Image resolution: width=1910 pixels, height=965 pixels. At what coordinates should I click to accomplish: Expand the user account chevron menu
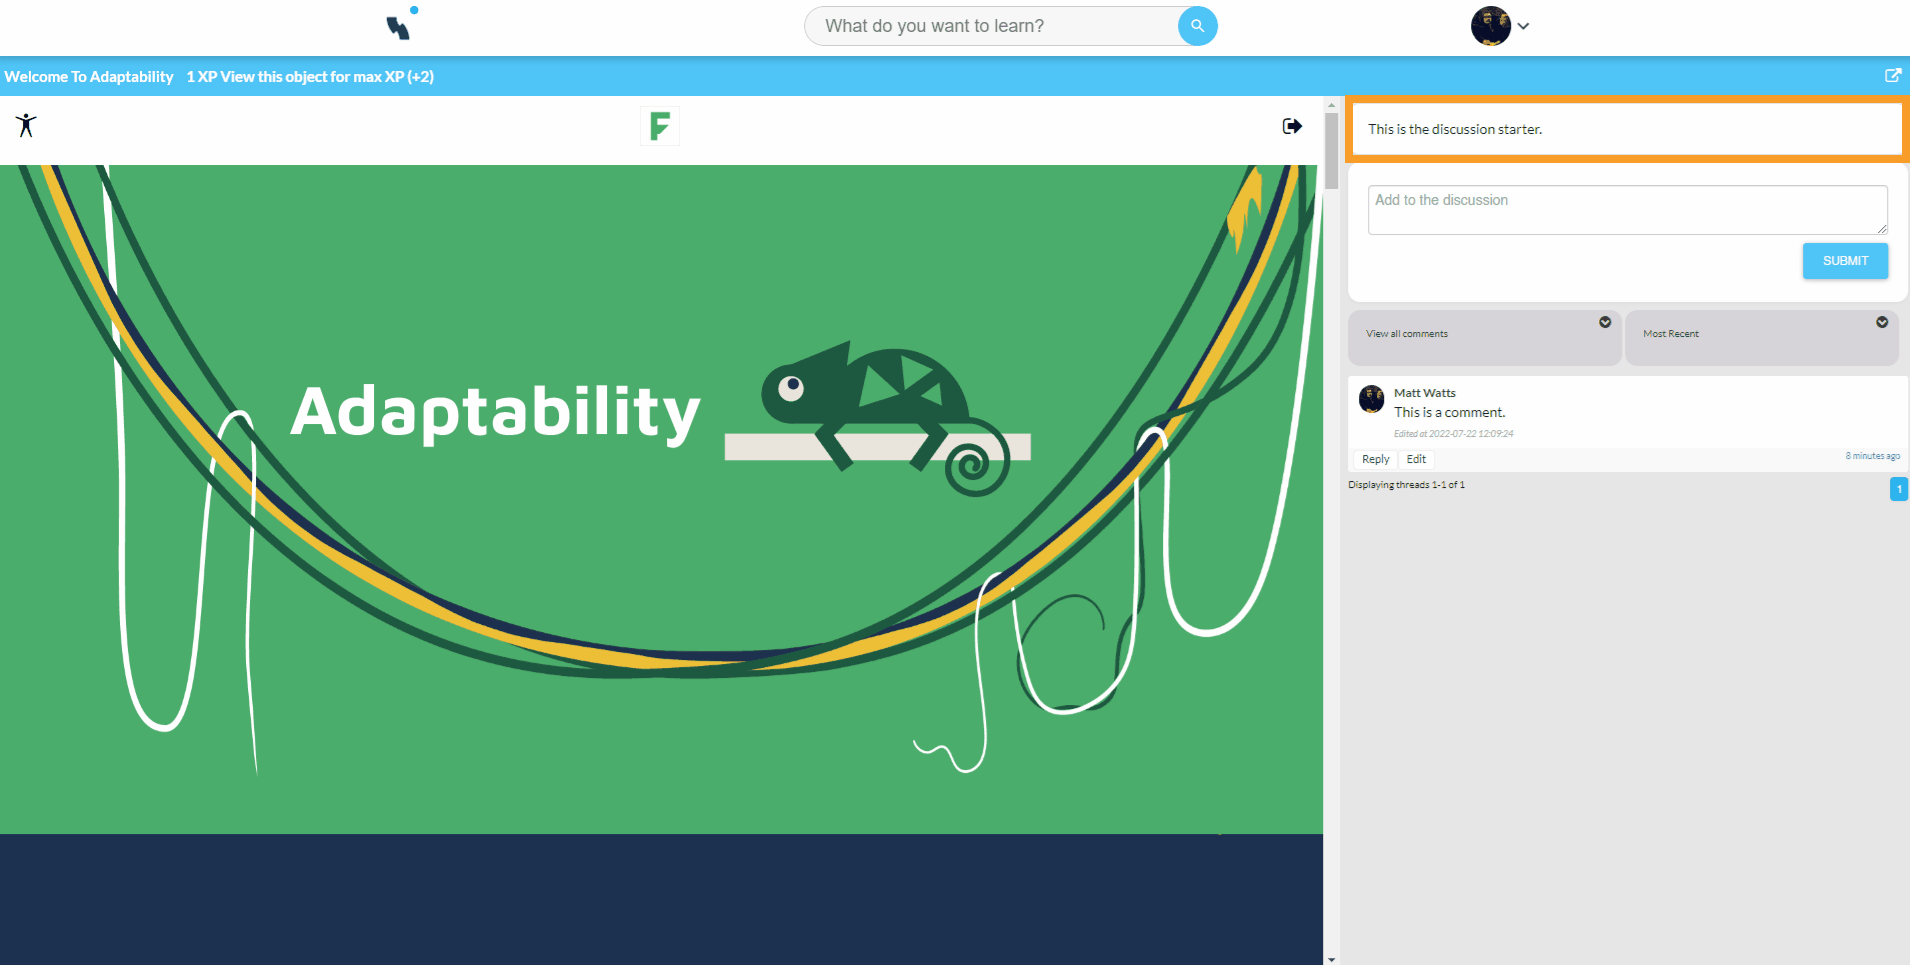(x=1523, y=27)
